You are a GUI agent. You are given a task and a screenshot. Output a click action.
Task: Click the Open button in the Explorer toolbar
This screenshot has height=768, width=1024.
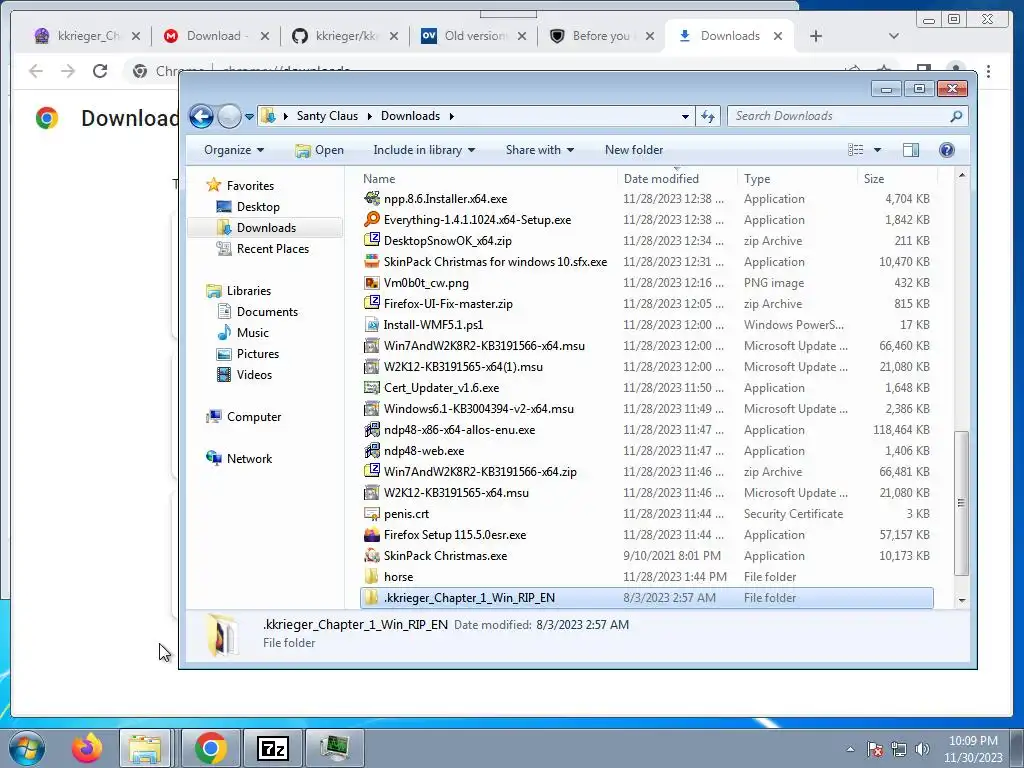click(x=319, y=150)
